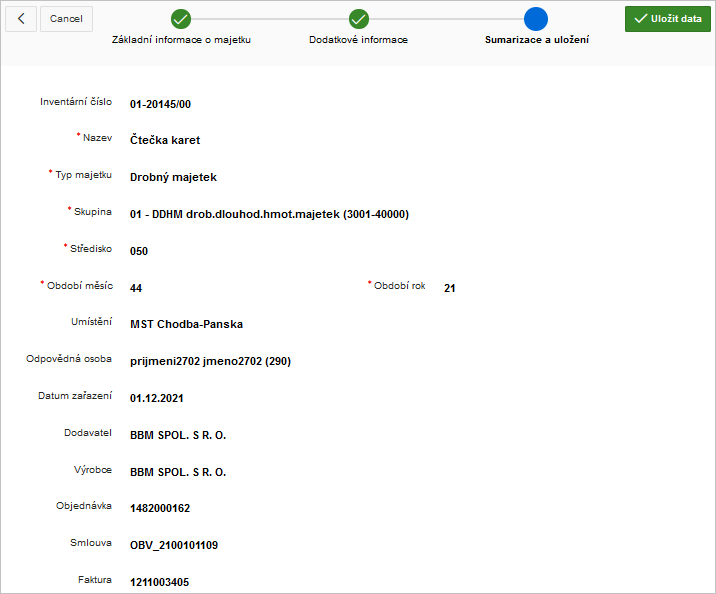Click the location value MST Chodba-Panska

click(x=186, y=324)
